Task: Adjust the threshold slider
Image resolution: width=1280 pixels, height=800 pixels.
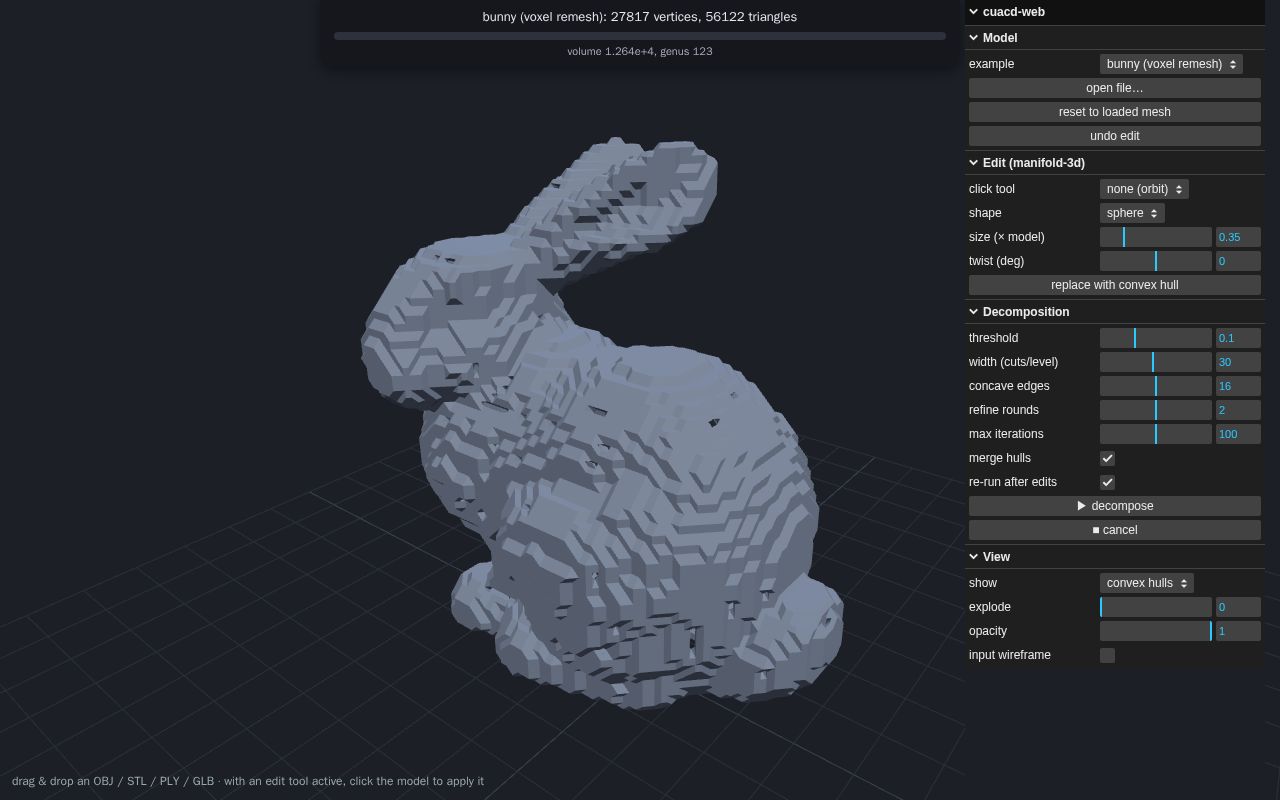Action: (x=1156, y=338)
